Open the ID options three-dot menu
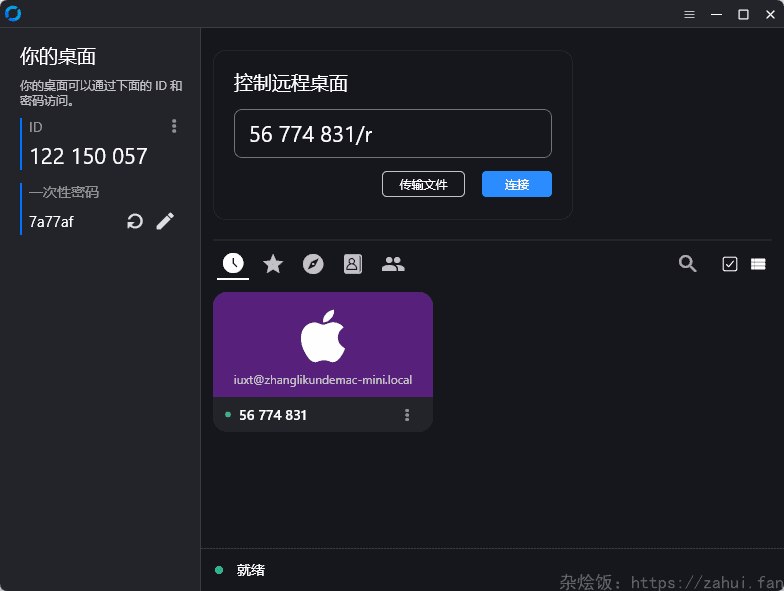784x591 pixels. (x=174, y=126)
